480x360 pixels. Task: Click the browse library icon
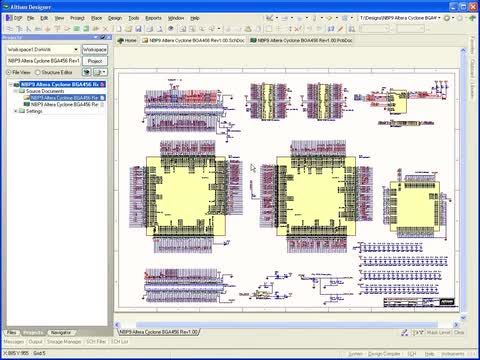pyautogui.click(x=351, y=29)
